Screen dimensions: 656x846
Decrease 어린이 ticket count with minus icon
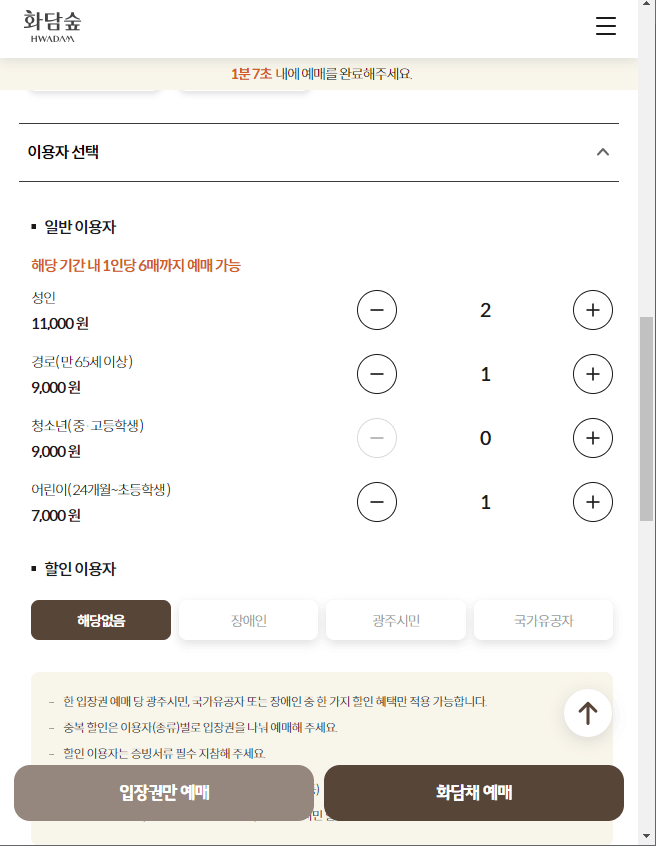[x=377, y=502]
